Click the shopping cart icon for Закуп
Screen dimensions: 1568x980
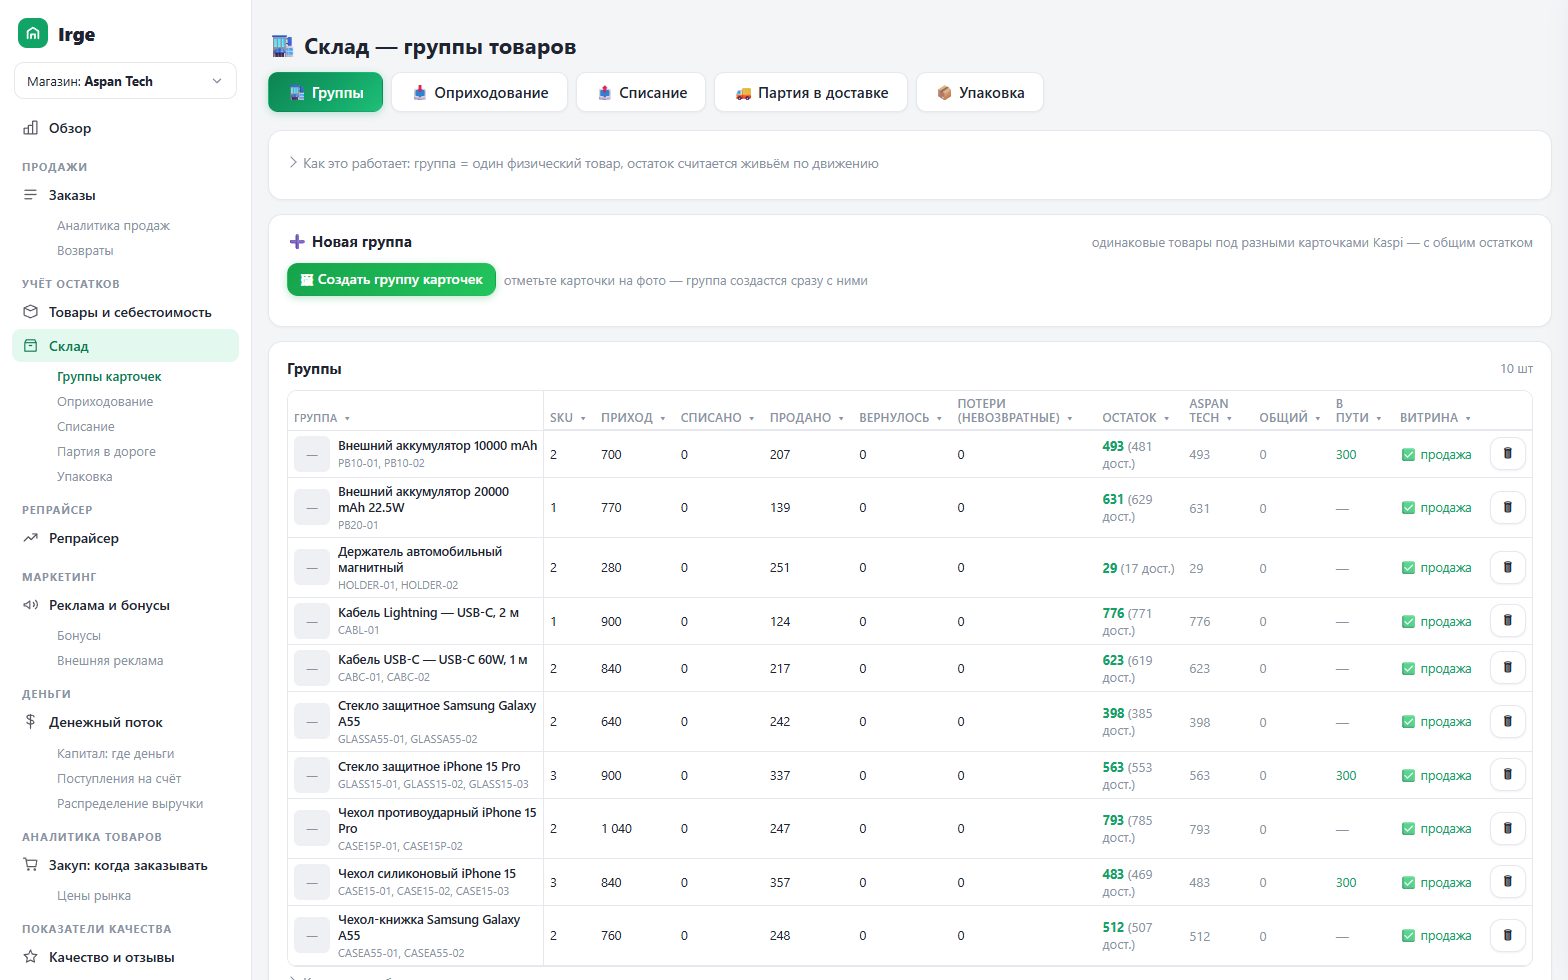coord(31,865)
